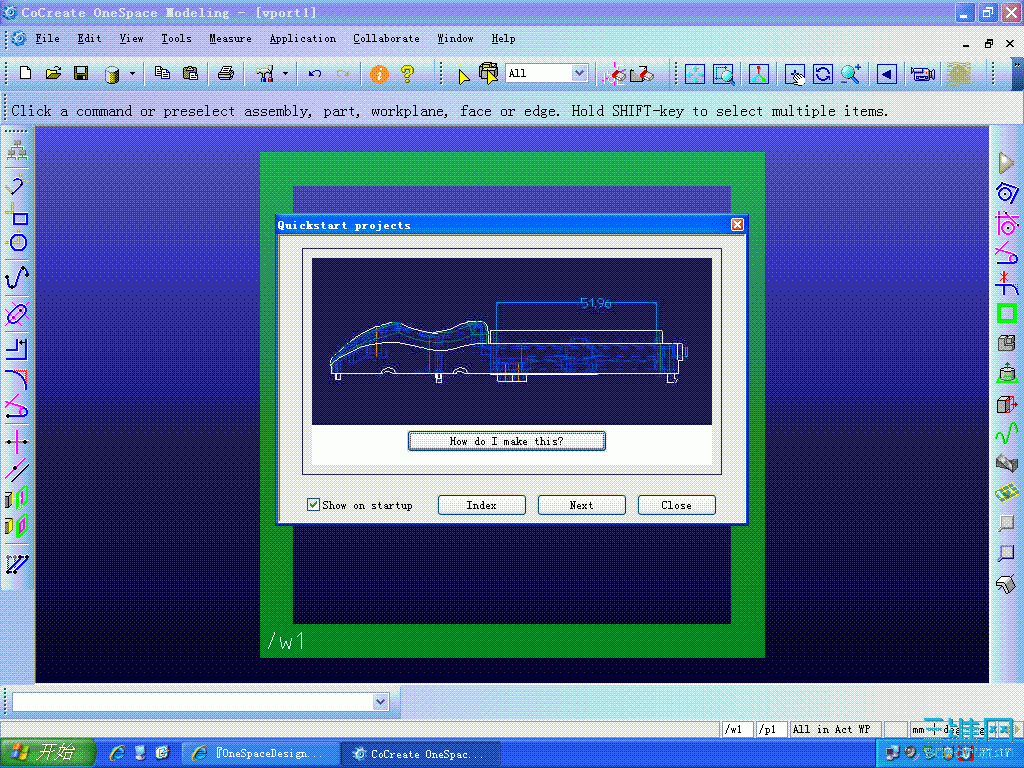The height and width of the screenshot is (768, 1024).
Task: Click the yellow question mark help icon
Action: (408, 74)
